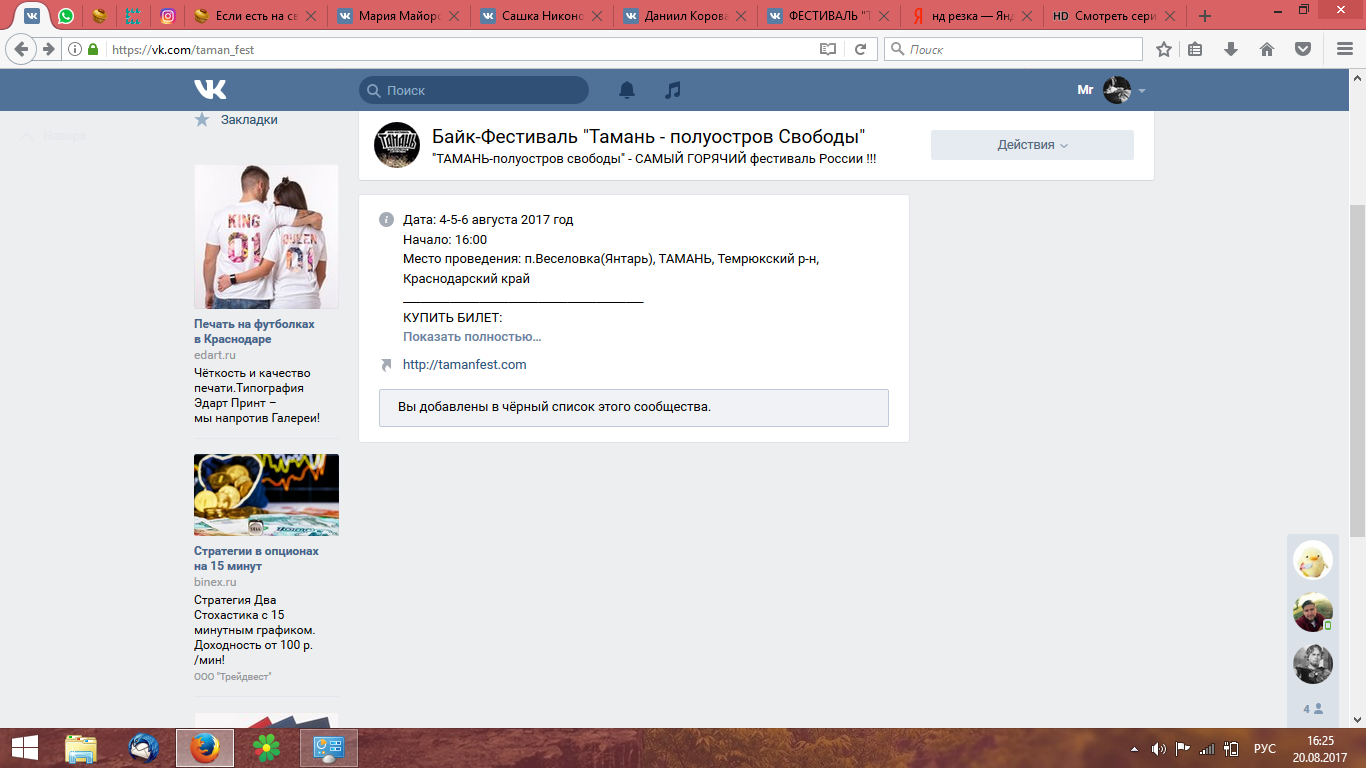This screenshot has width=1366, height=768.
Task: Click the VK logo in header
Action: tap(210, 90)
